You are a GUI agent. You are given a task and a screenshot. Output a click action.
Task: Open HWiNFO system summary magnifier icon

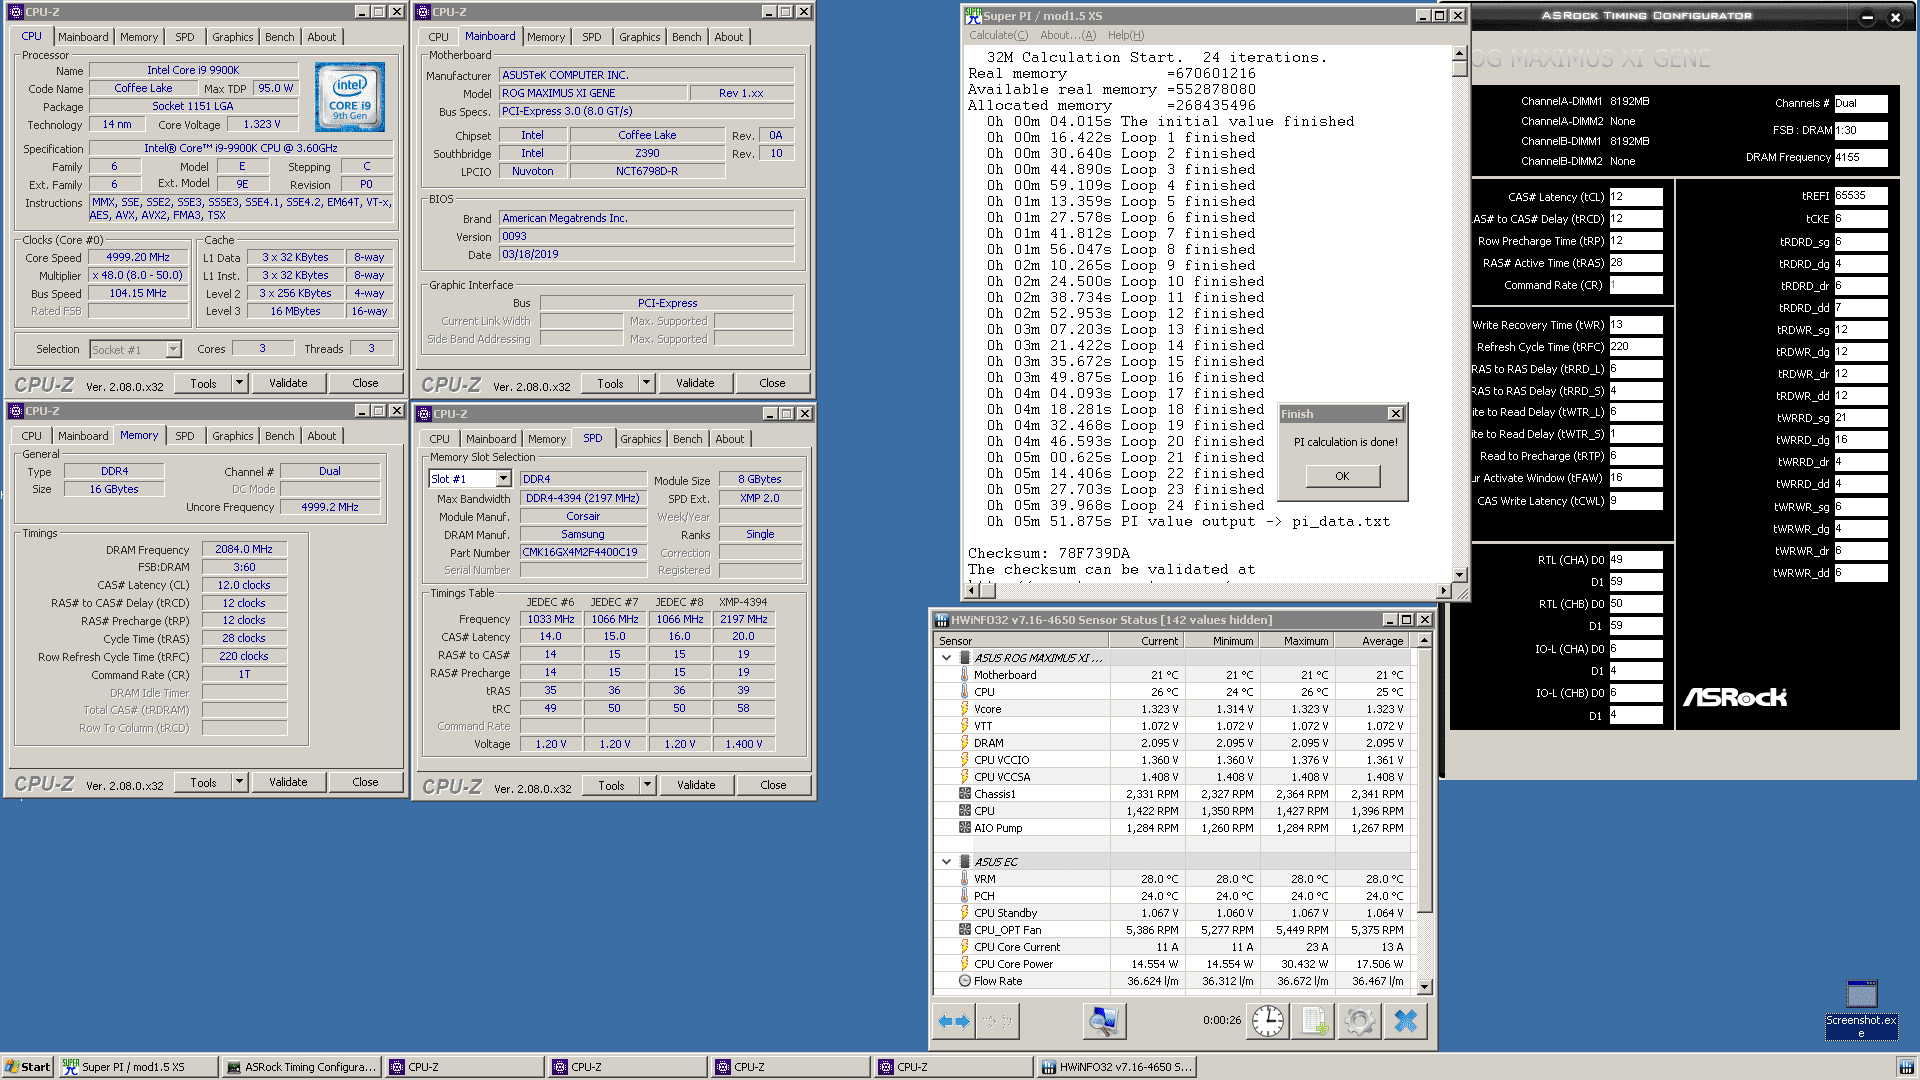coord(1103,1021)
